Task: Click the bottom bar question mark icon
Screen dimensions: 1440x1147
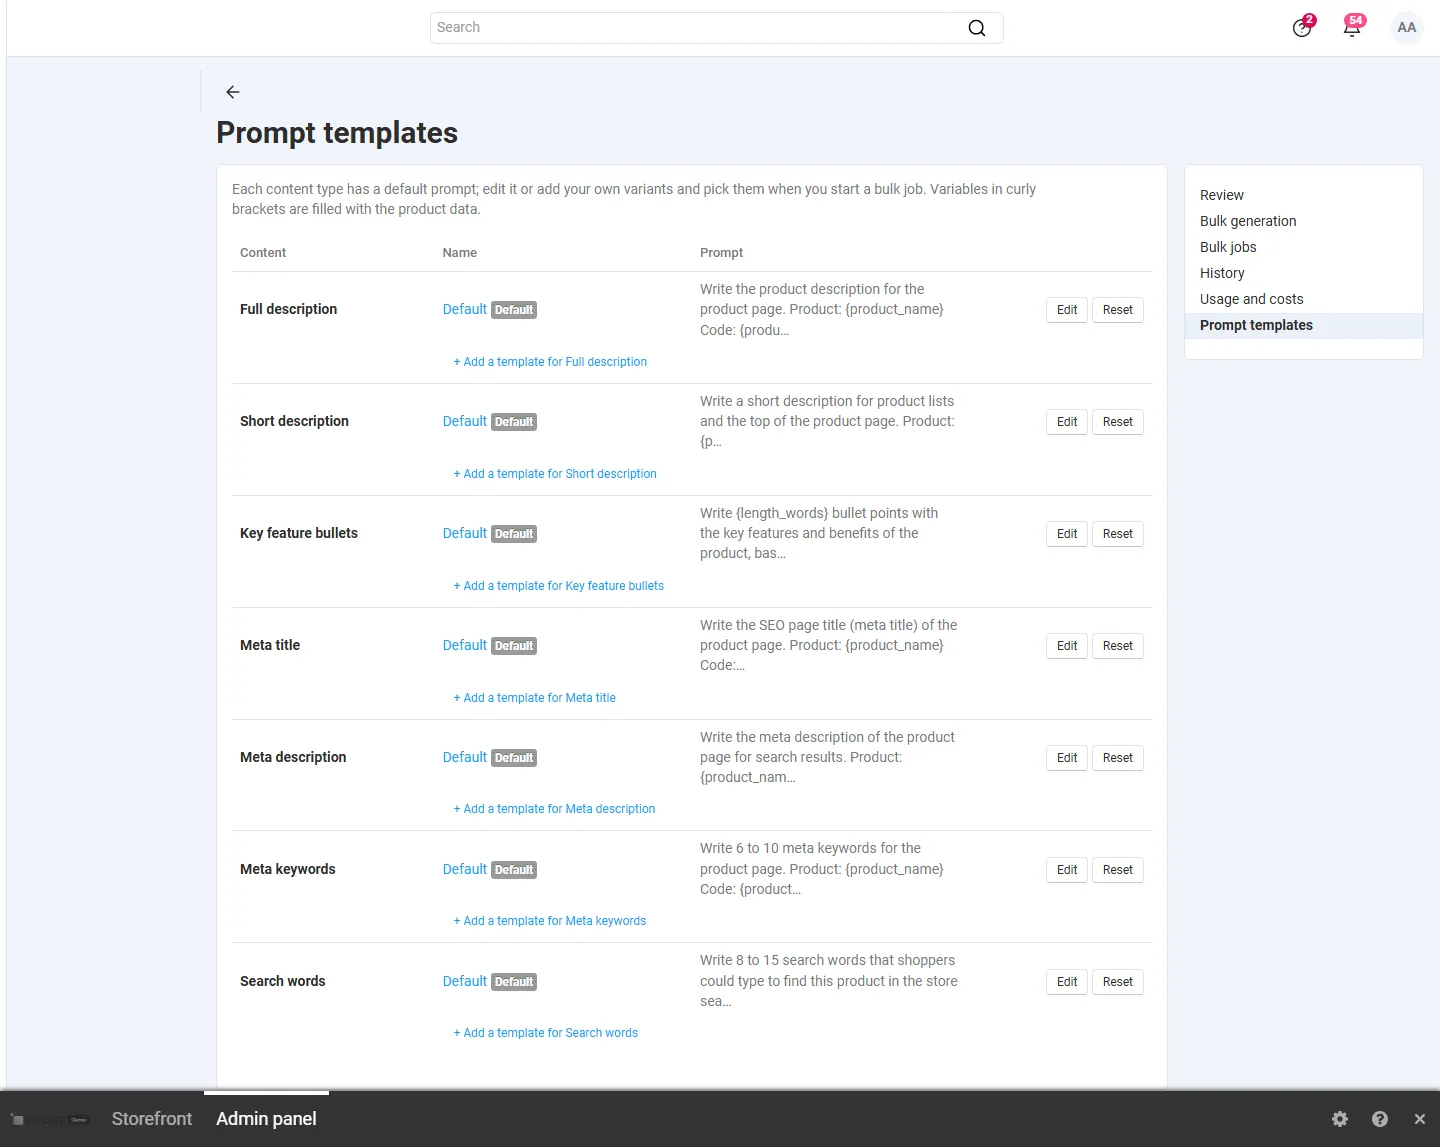Action: (1380, 1119)
